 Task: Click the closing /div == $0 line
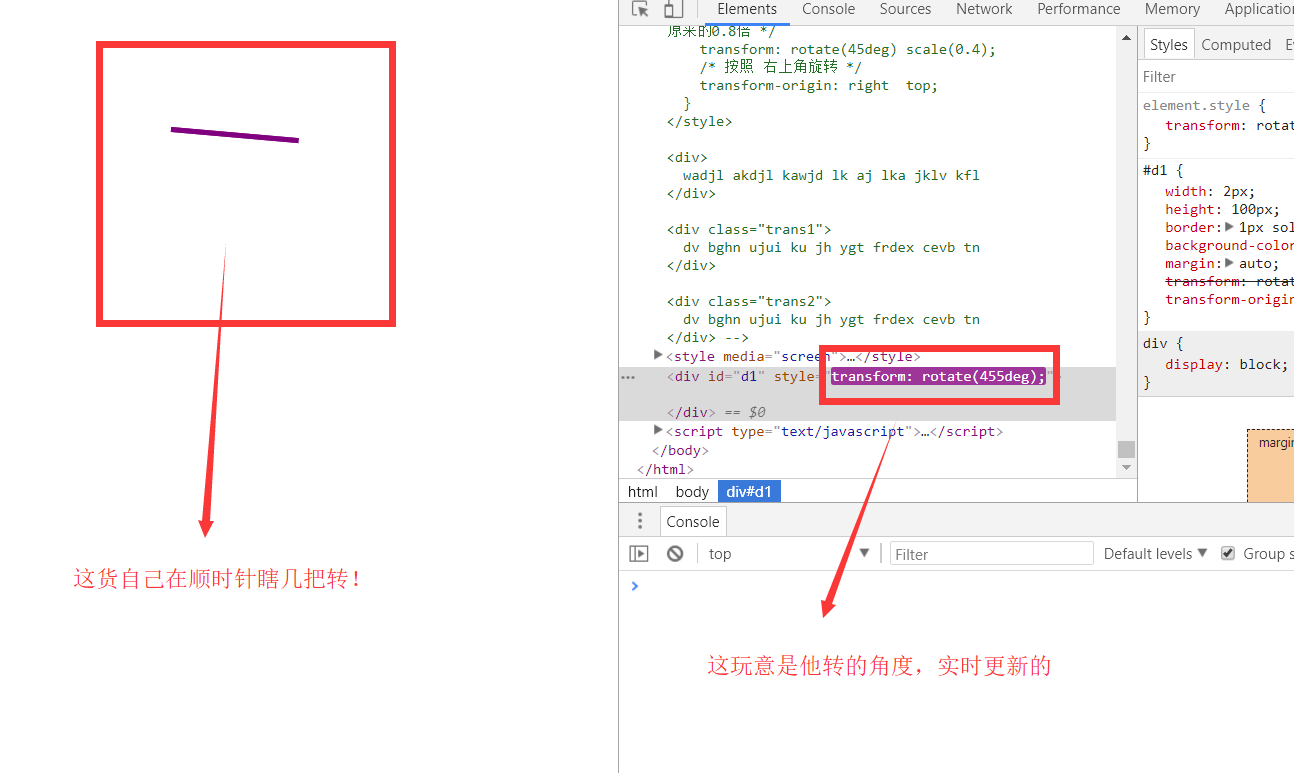[716, 412]
